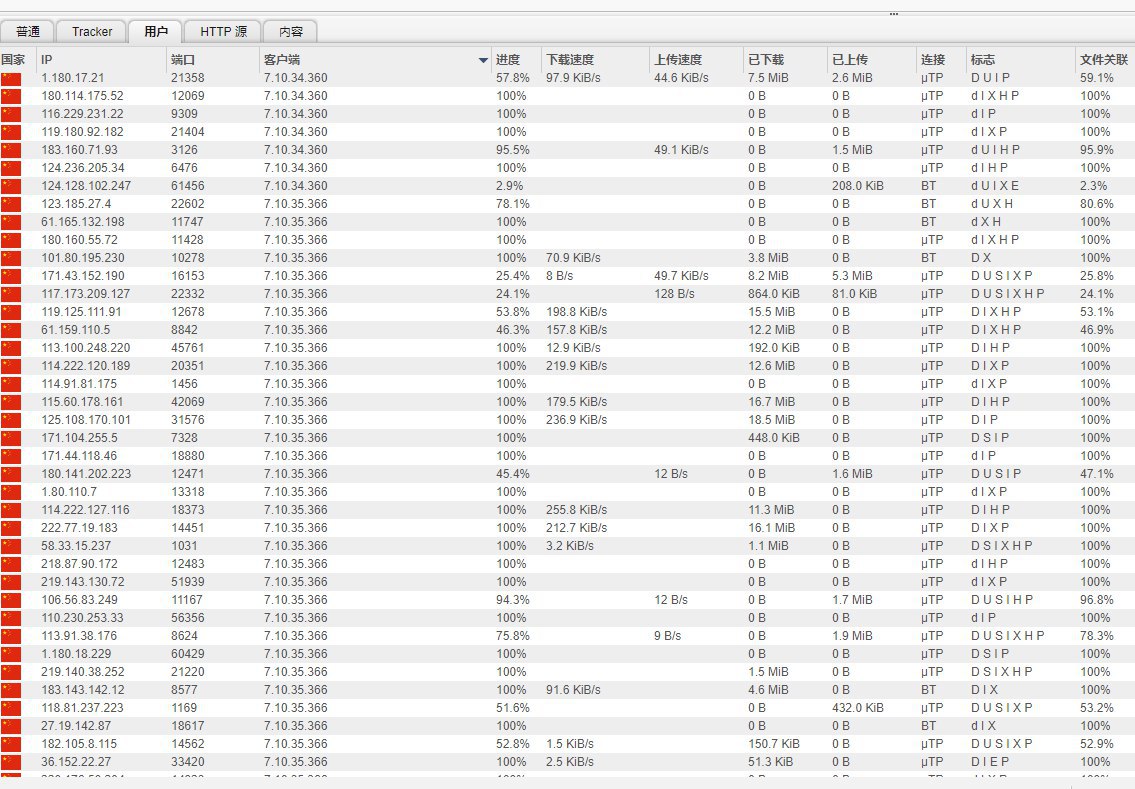Toggle sort arrow on 客户端 column
Viewport: 1135px width, 789px height.
click(x=483, y=60)
